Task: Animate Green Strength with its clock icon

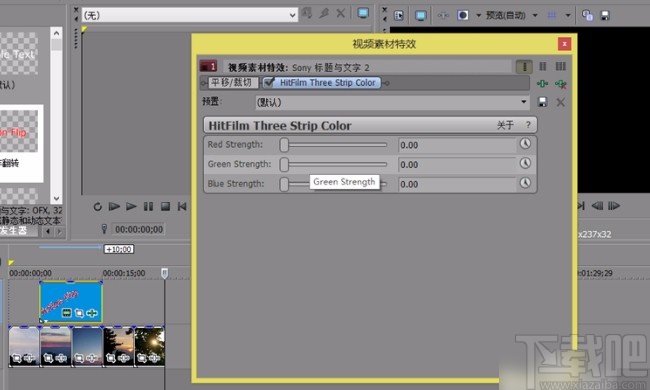Action: pyautogui.click(x=525, y=163)
